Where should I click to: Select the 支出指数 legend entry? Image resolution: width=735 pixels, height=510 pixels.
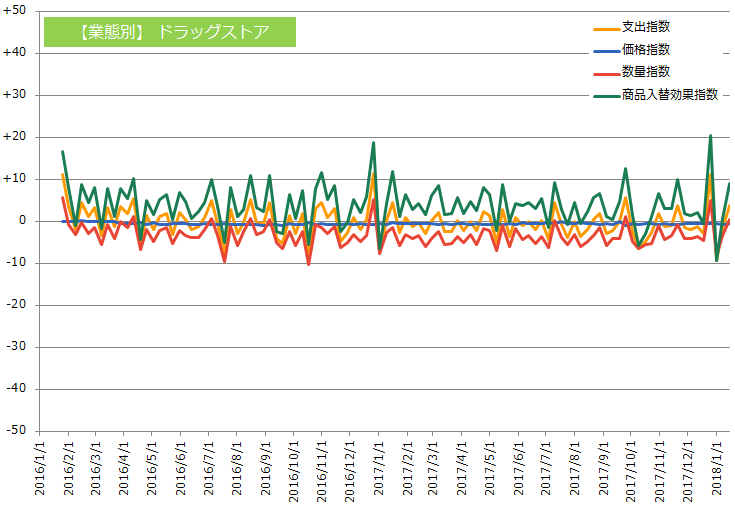click(x=632, y=27)
